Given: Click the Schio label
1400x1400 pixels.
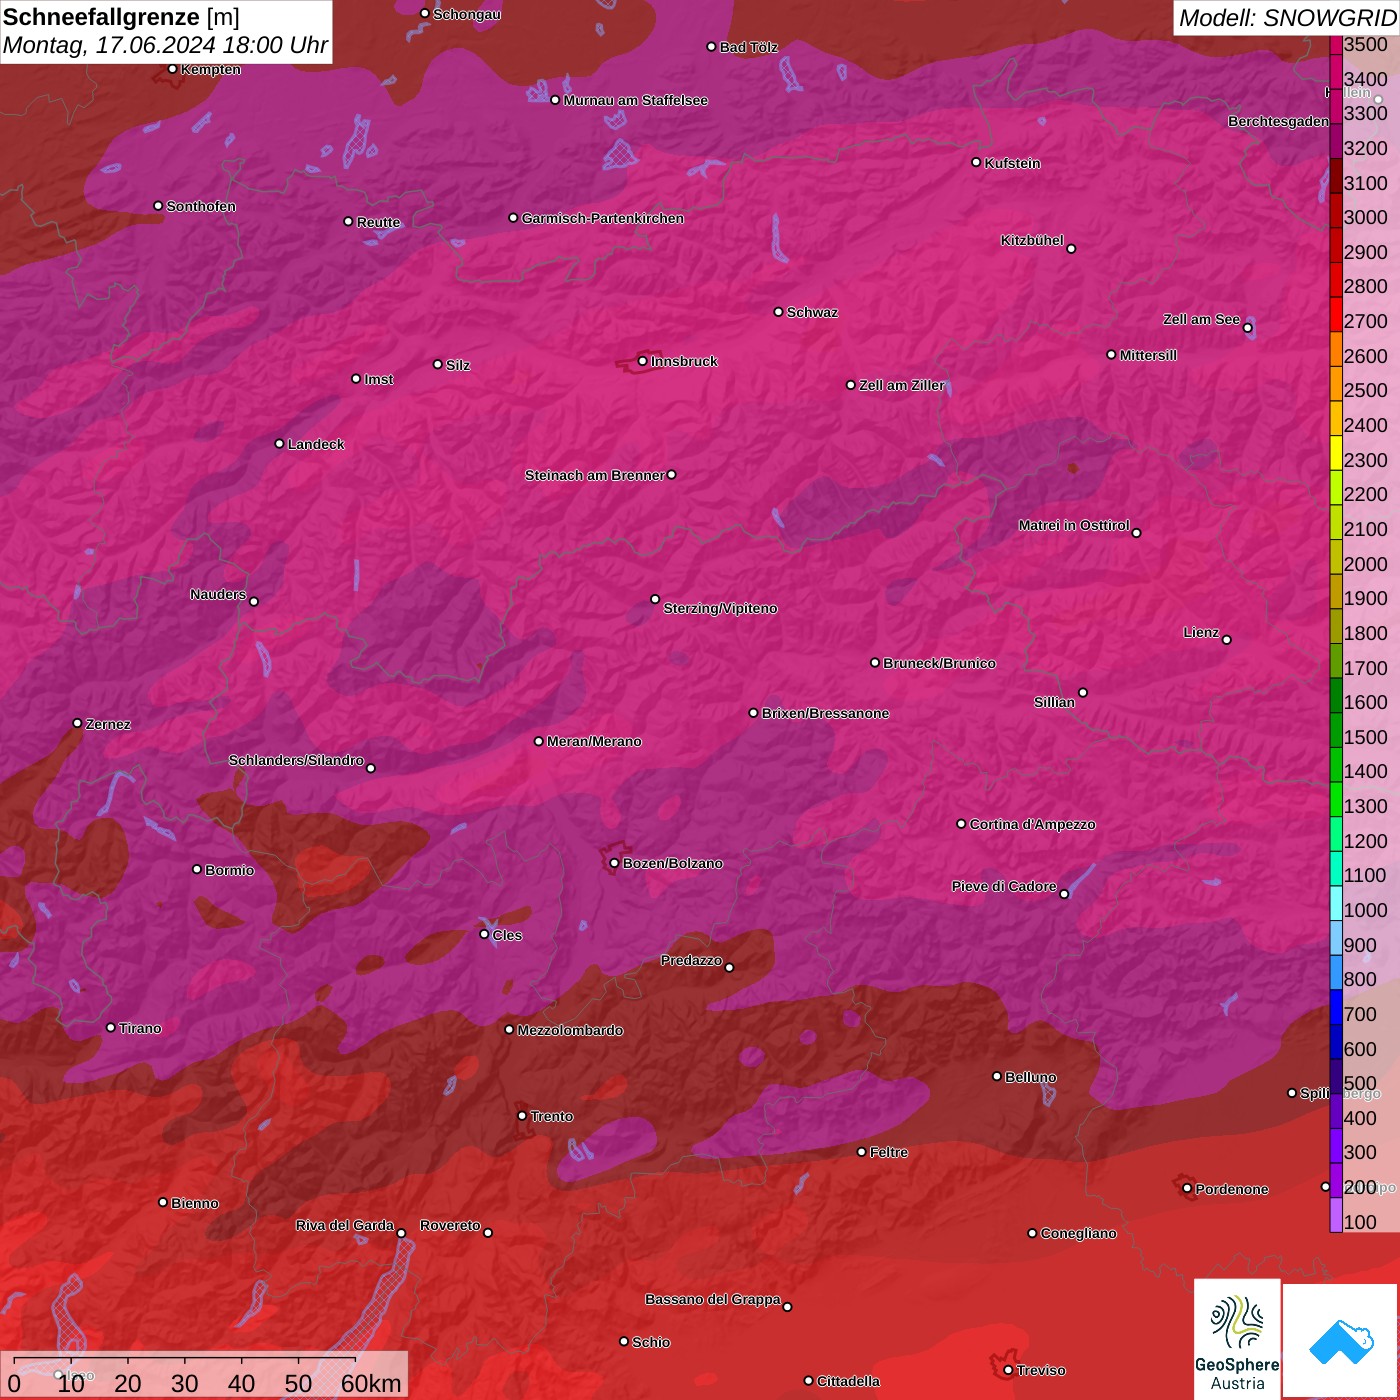Looking at the screenshot, I should tap(651, 1342).
